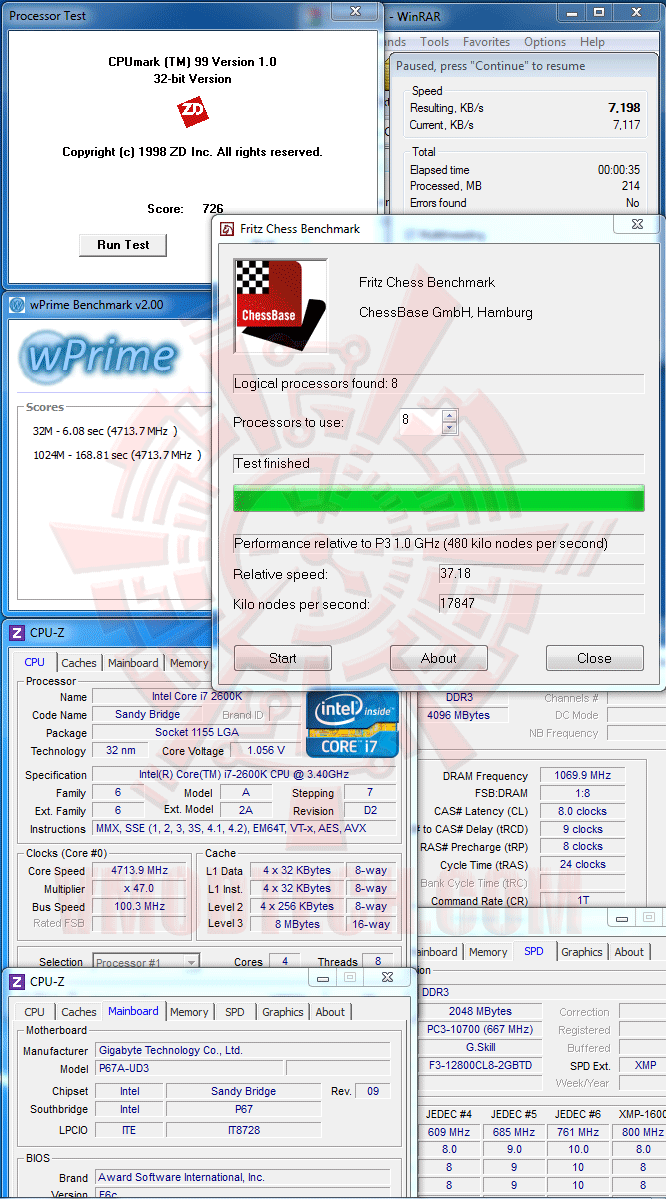Click the Code Name Sandy Bridge field
Screen dimensions: 666x1199
click(148, 714)
